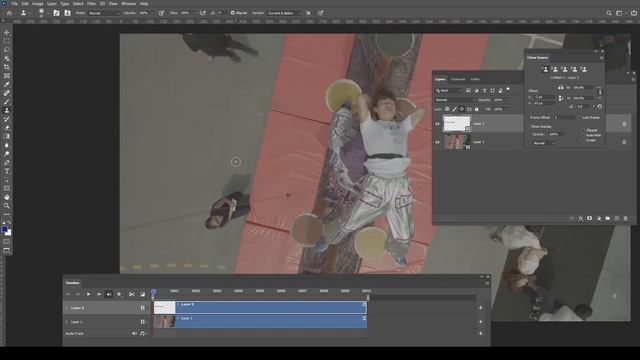This screenshot has width=640, height=360.
Task: Select the Eraser tool
Action: point(7,128)
